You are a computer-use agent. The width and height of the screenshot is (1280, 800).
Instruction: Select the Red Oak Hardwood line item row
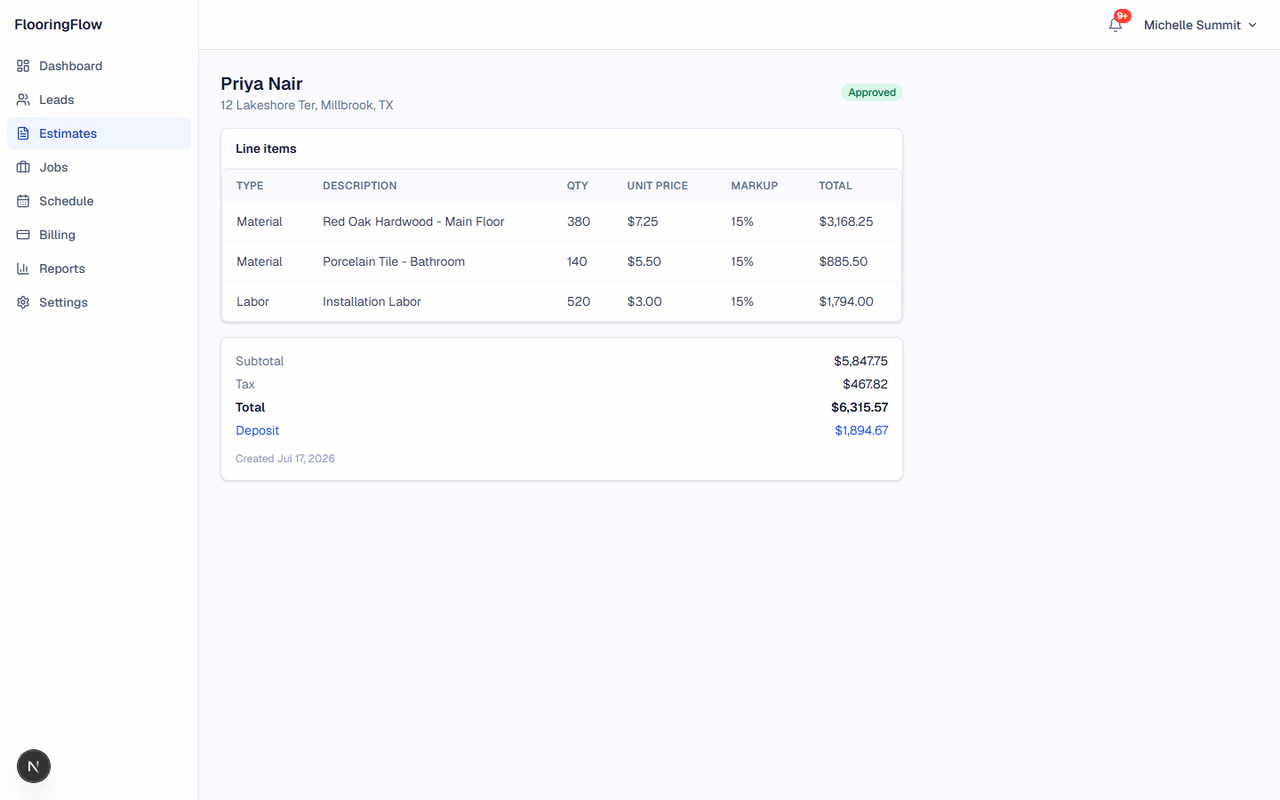[x=562, y=222]
